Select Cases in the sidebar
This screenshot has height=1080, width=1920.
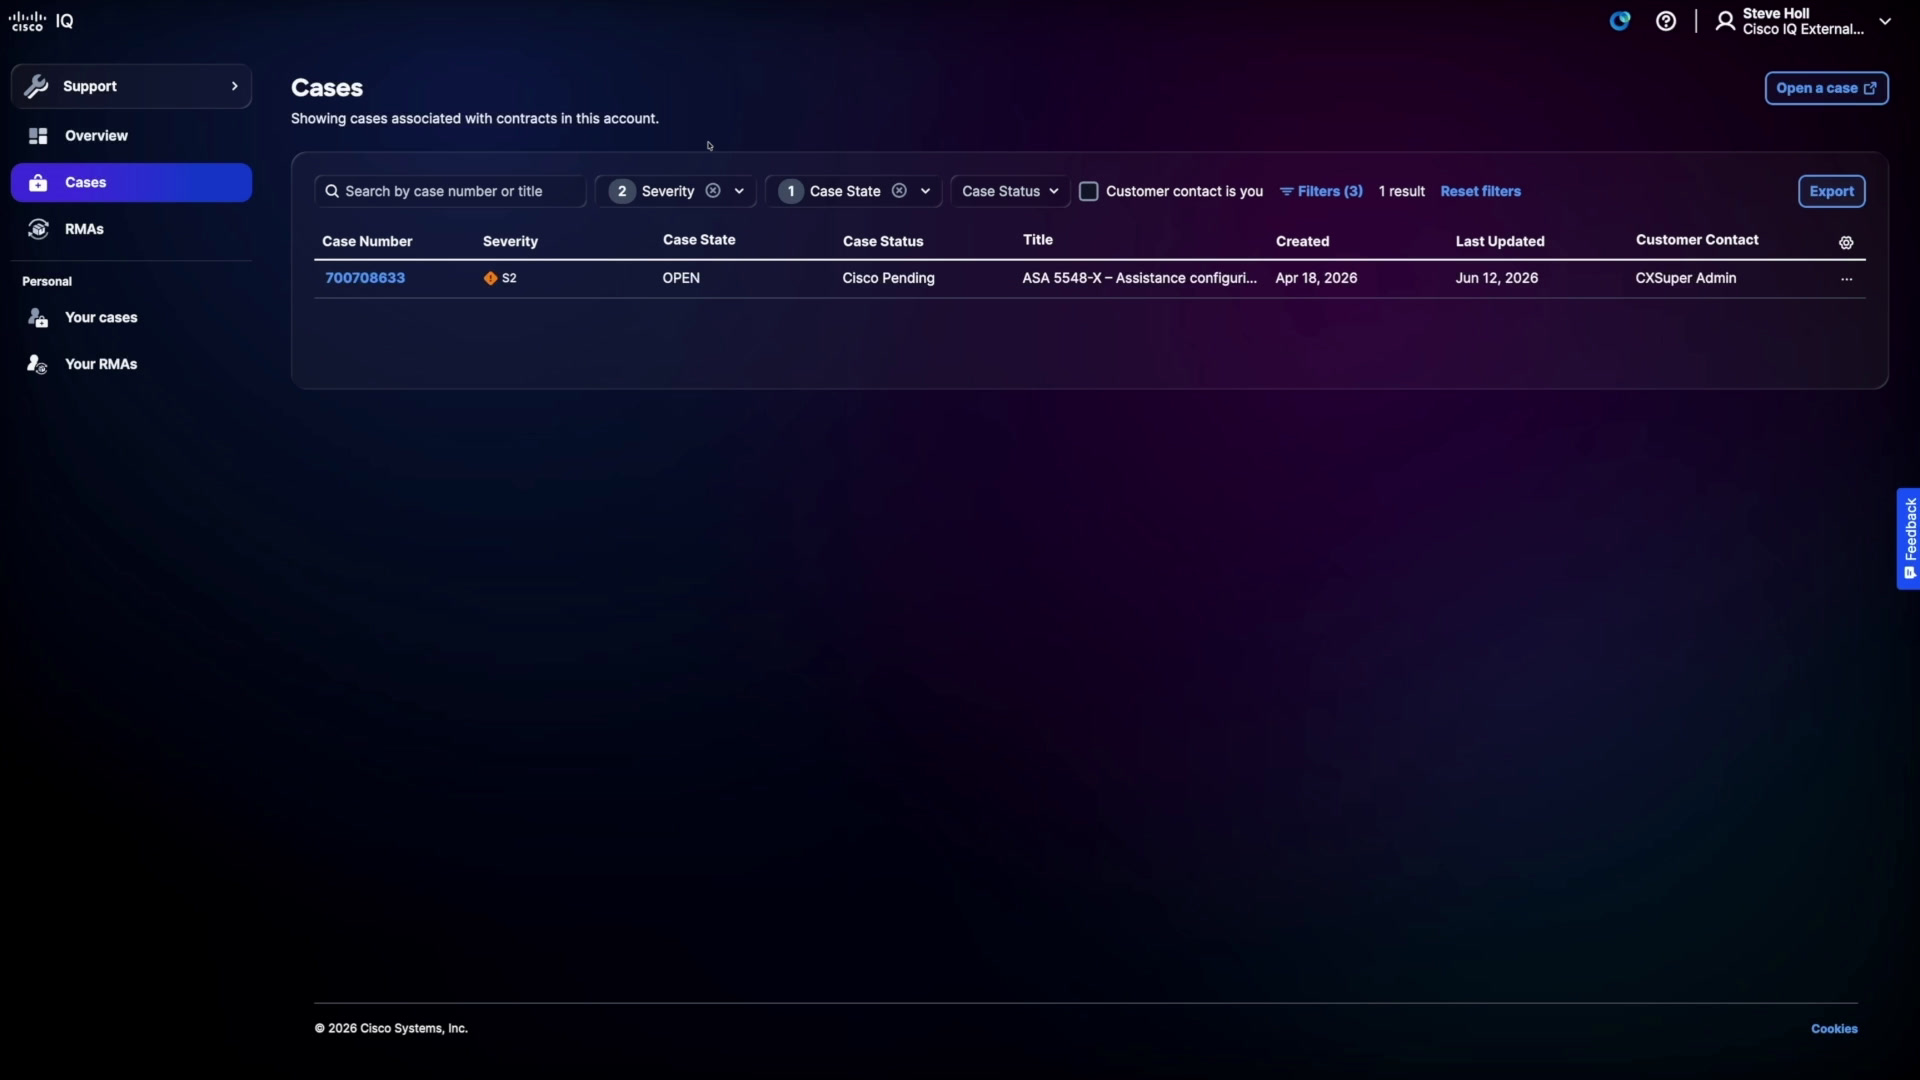click(131, 183)
